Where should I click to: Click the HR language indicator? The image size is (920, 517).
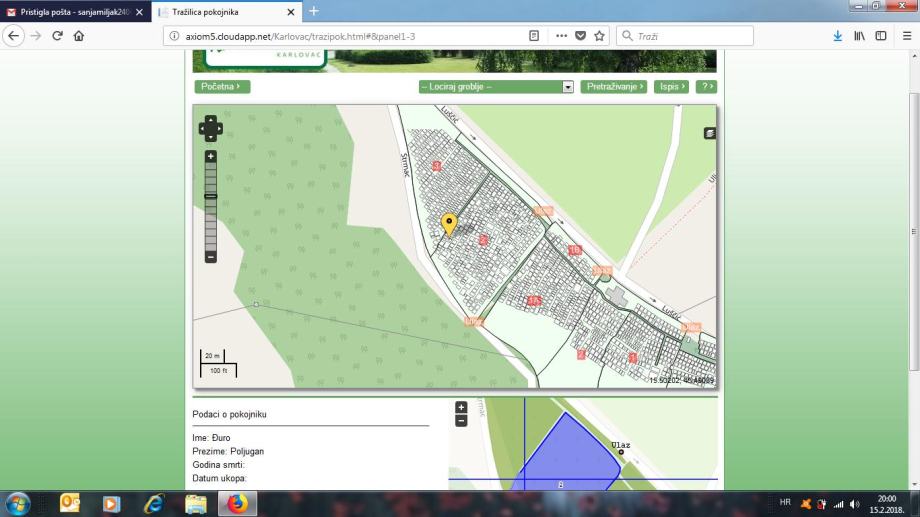[785, 502]
